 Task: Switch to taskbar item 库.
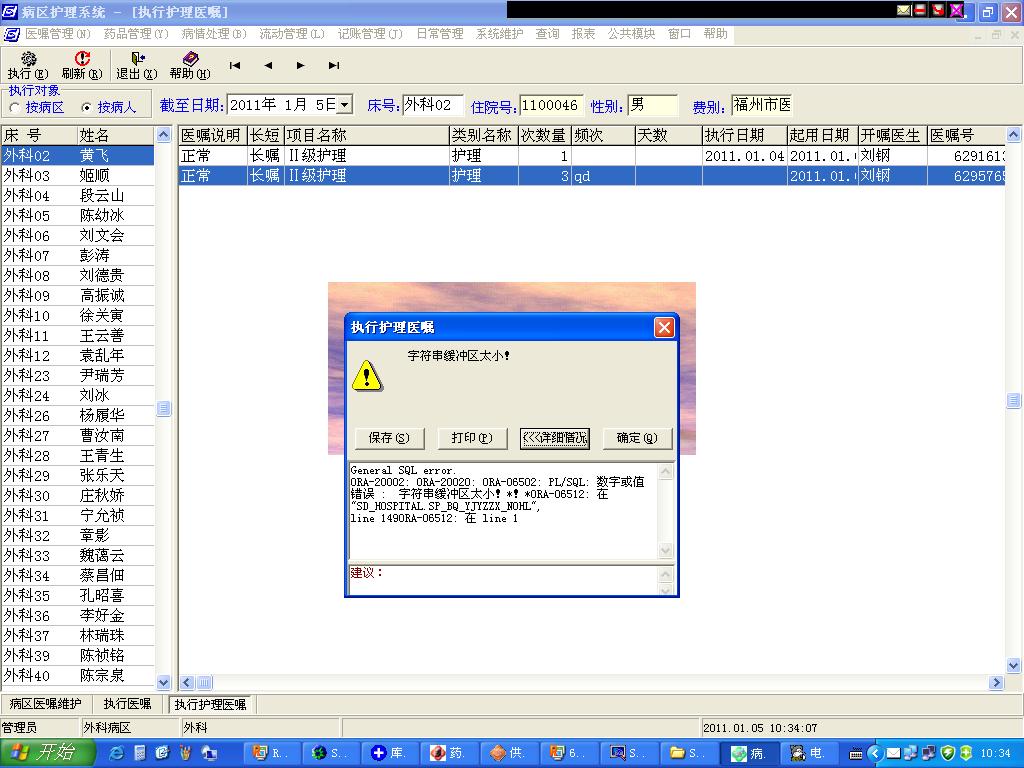click(x=389, y=753)
